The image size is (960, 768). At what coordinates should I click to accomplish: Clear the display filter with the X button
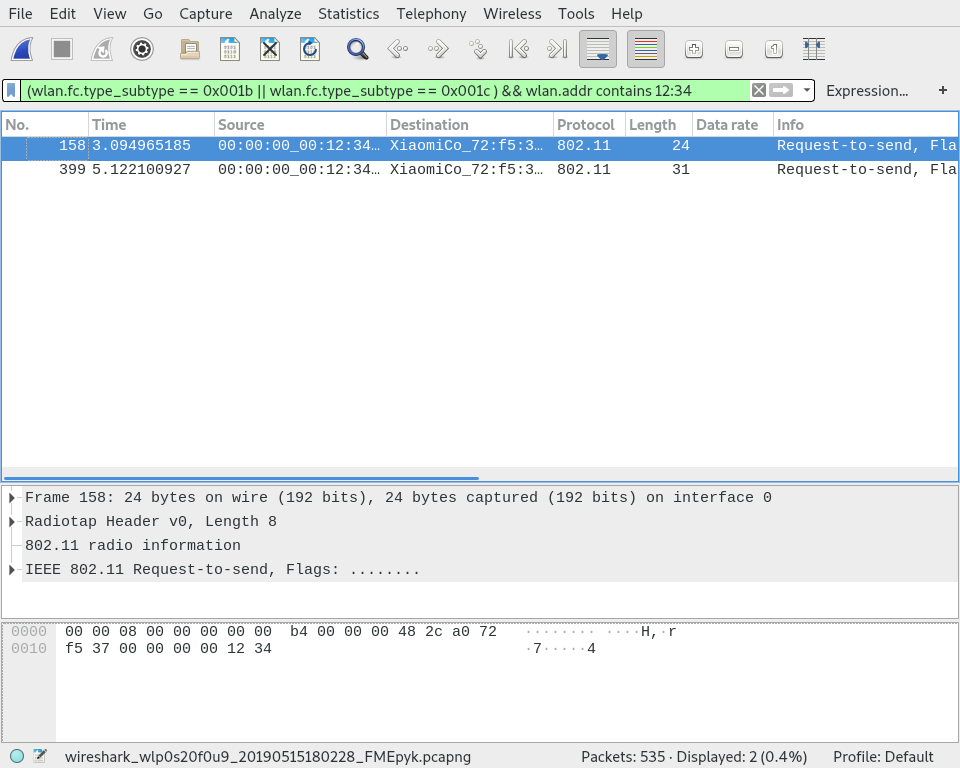tap(758, 90)
